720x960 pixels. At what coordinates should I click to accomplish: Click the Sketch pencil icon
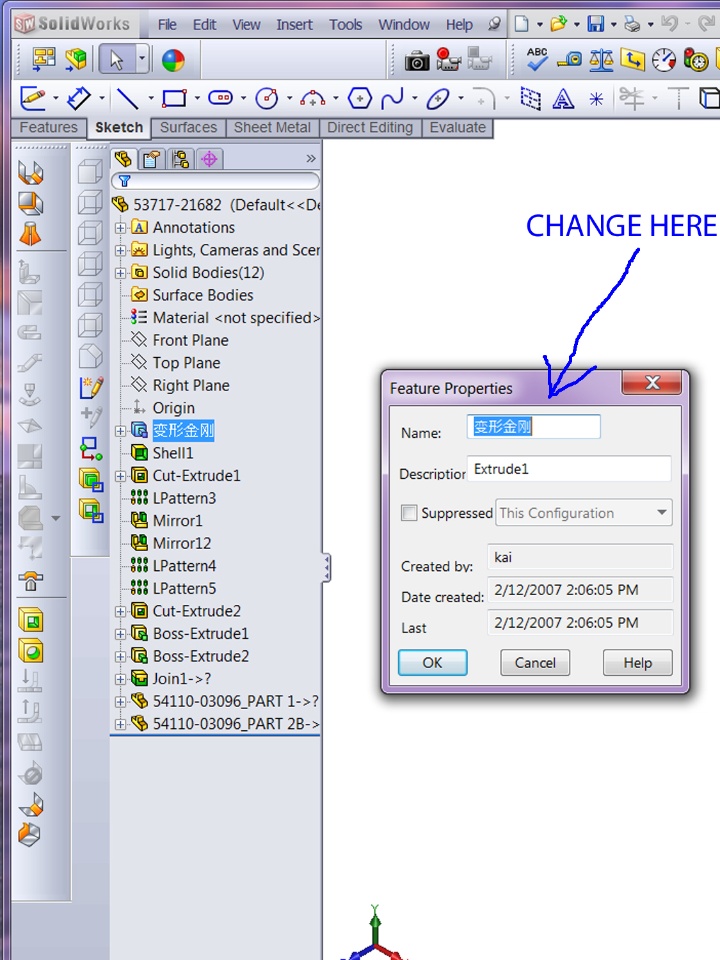[x=32, y=98]
